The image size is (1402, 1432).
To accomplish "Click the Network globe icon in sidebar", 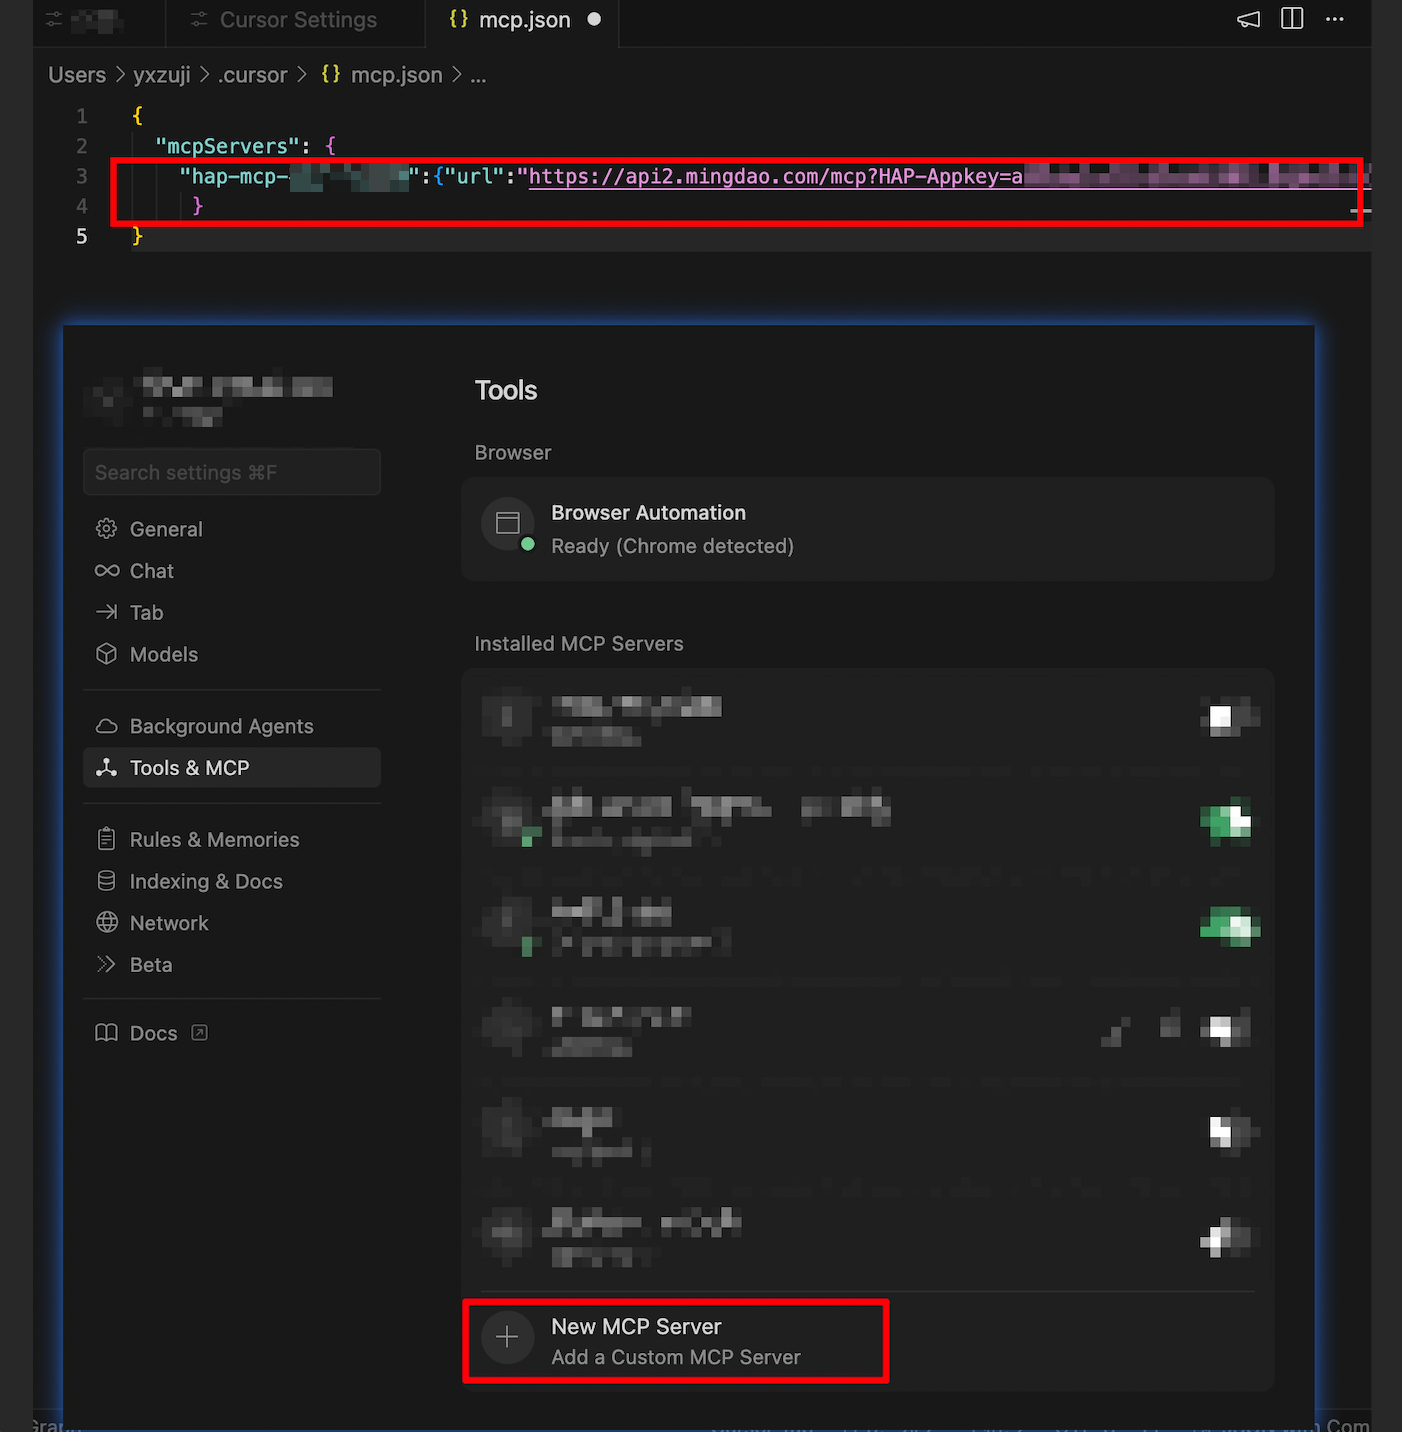I will click(x=107, y=923).
